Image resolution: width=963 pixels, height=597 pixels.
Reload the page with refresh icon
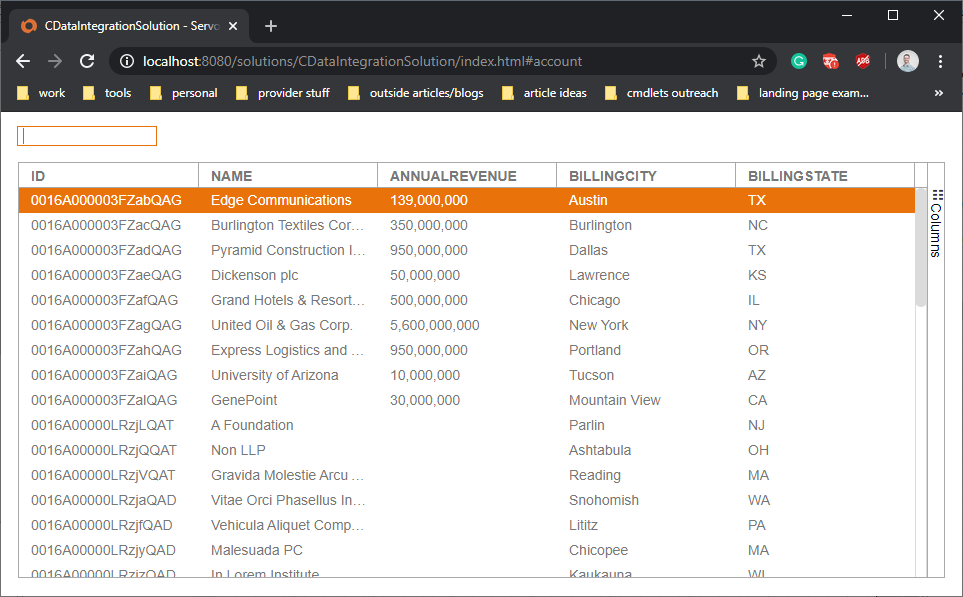87,61
